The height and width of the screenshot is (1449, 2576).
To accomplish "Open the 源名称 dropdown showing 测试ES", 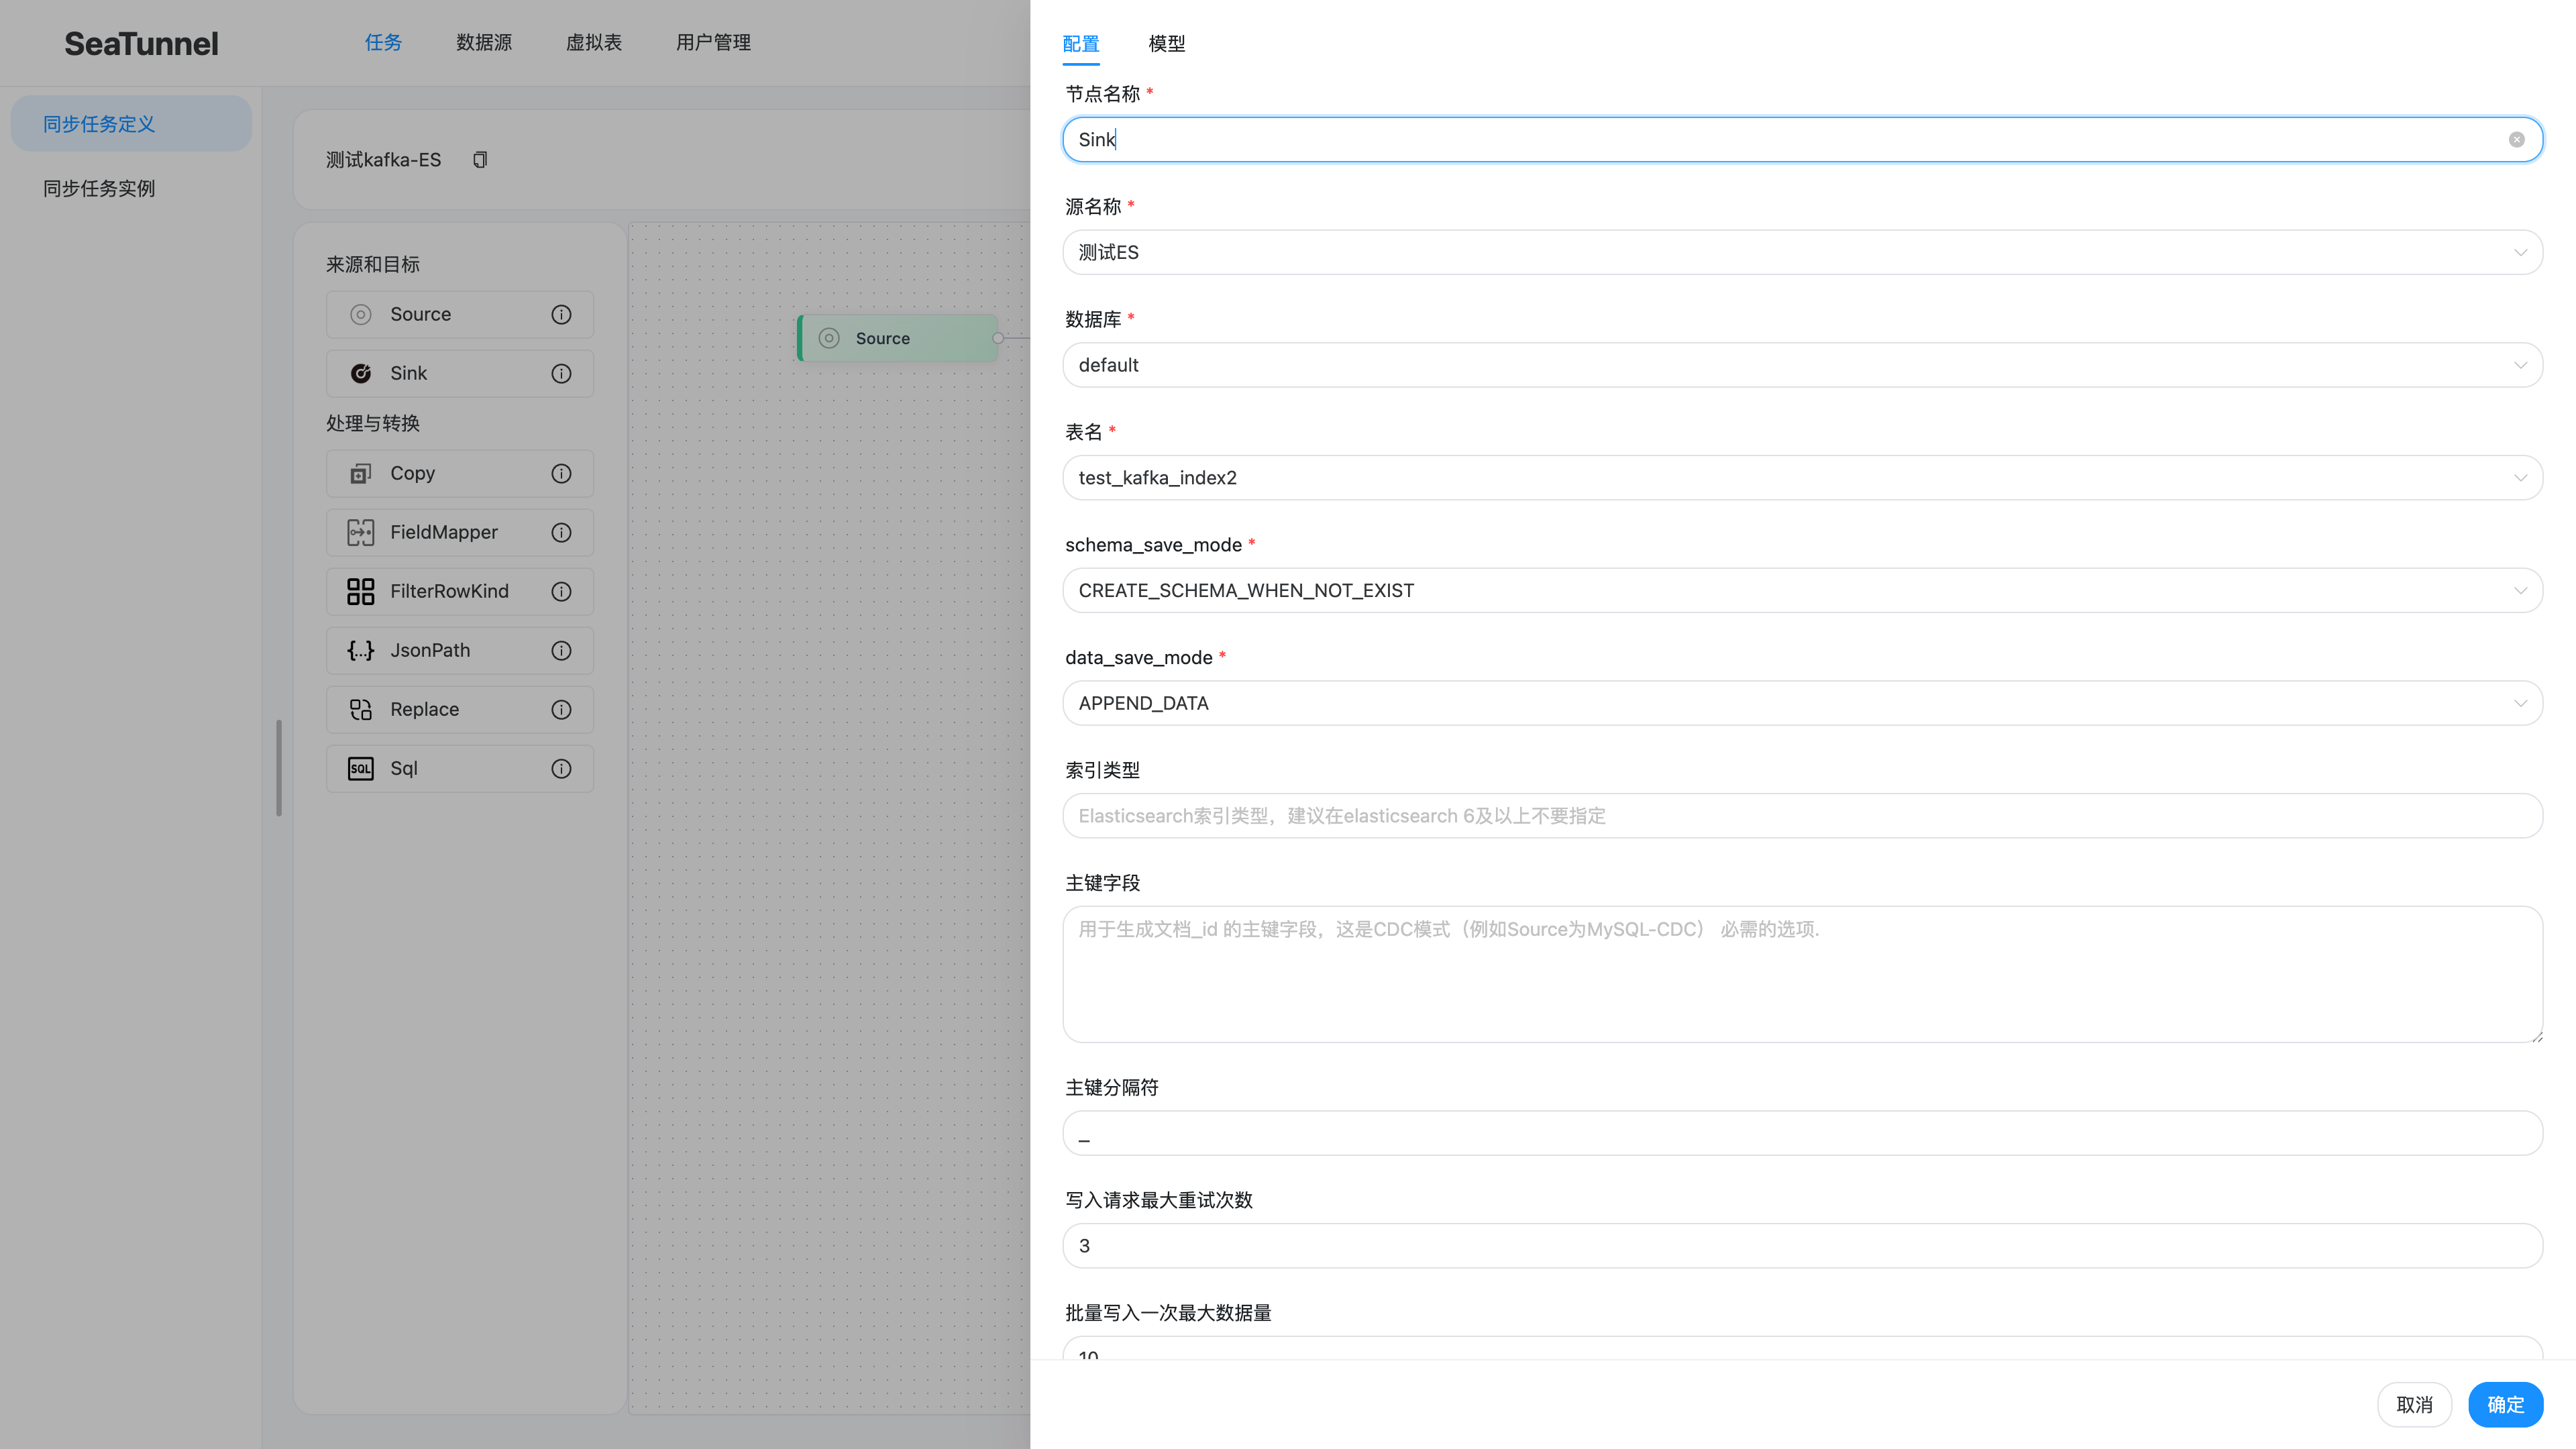I will [1801, 252].
